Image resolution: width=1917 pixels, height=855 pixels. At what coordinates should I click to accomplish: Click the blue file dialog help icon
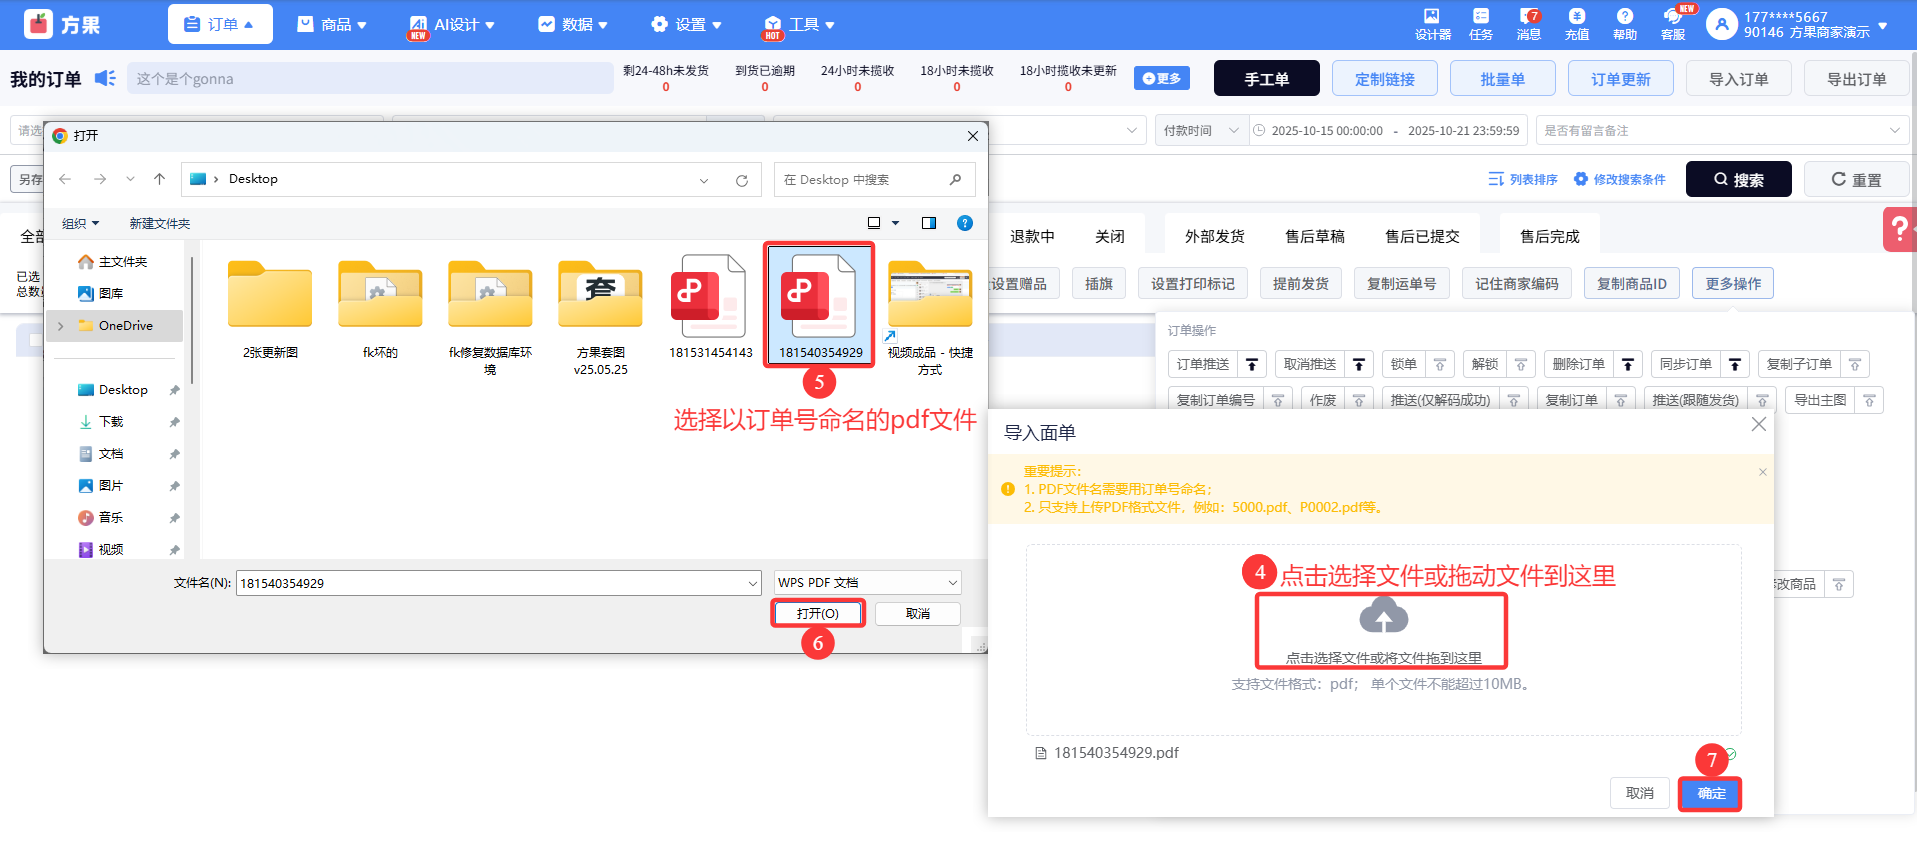point(965,223)
